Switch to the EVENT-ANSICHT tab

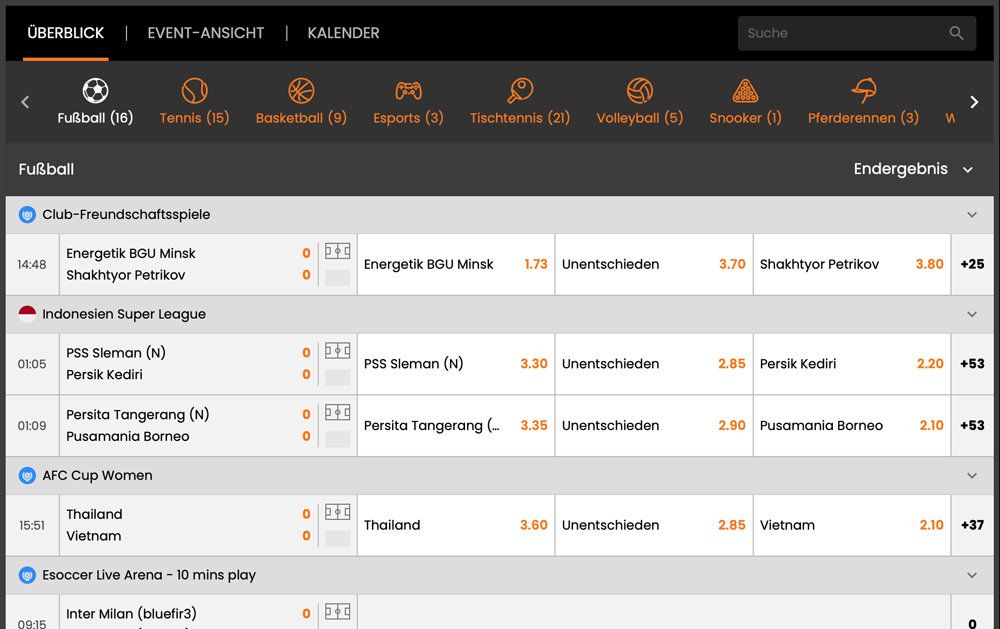[205, 33]
